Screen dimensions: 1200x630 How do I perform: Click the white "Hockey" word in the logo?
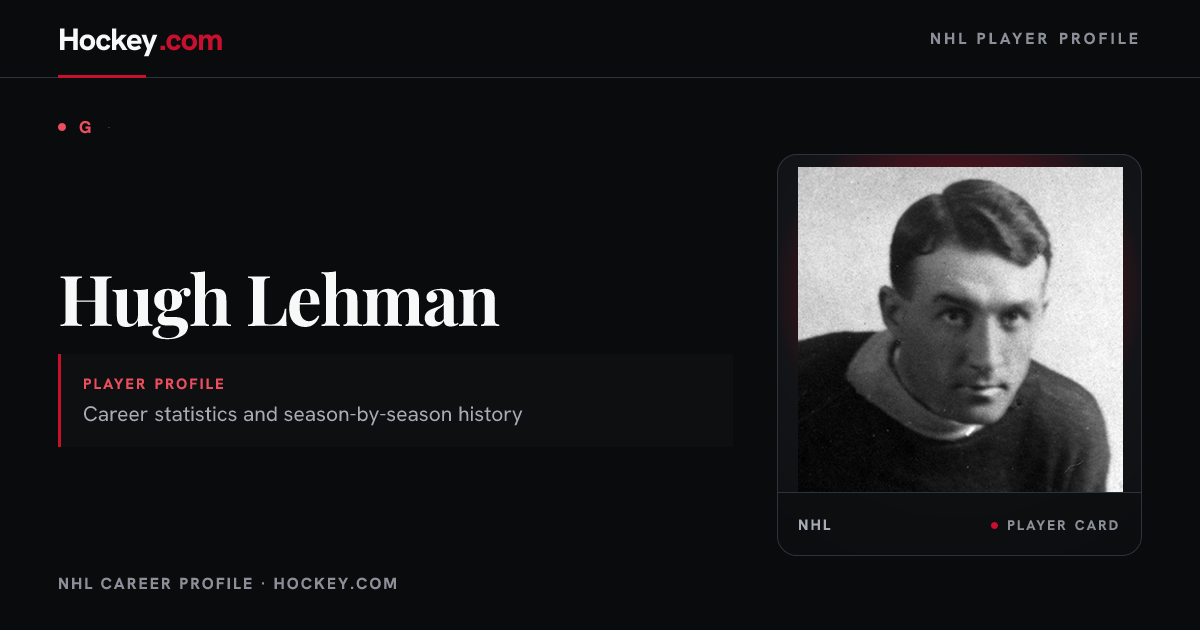click(107, 41)
